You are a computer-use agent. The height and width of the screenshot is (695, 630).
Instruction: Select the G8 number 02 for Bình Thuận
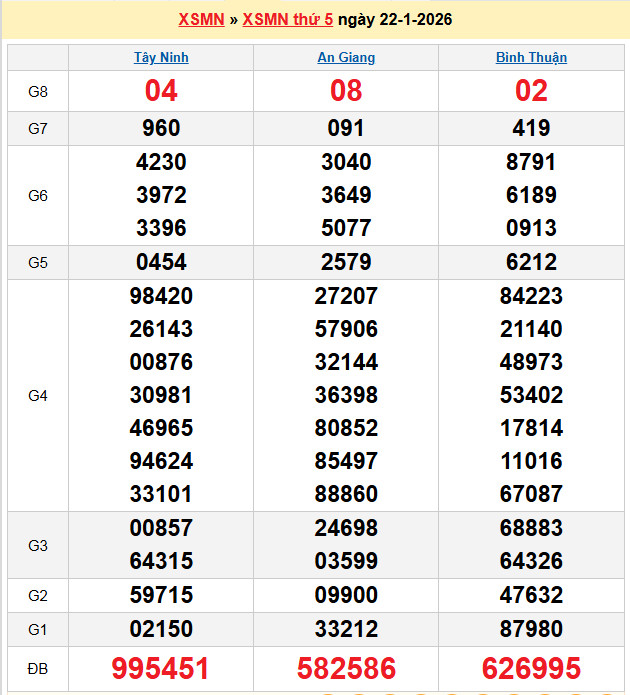pos(531,91)
